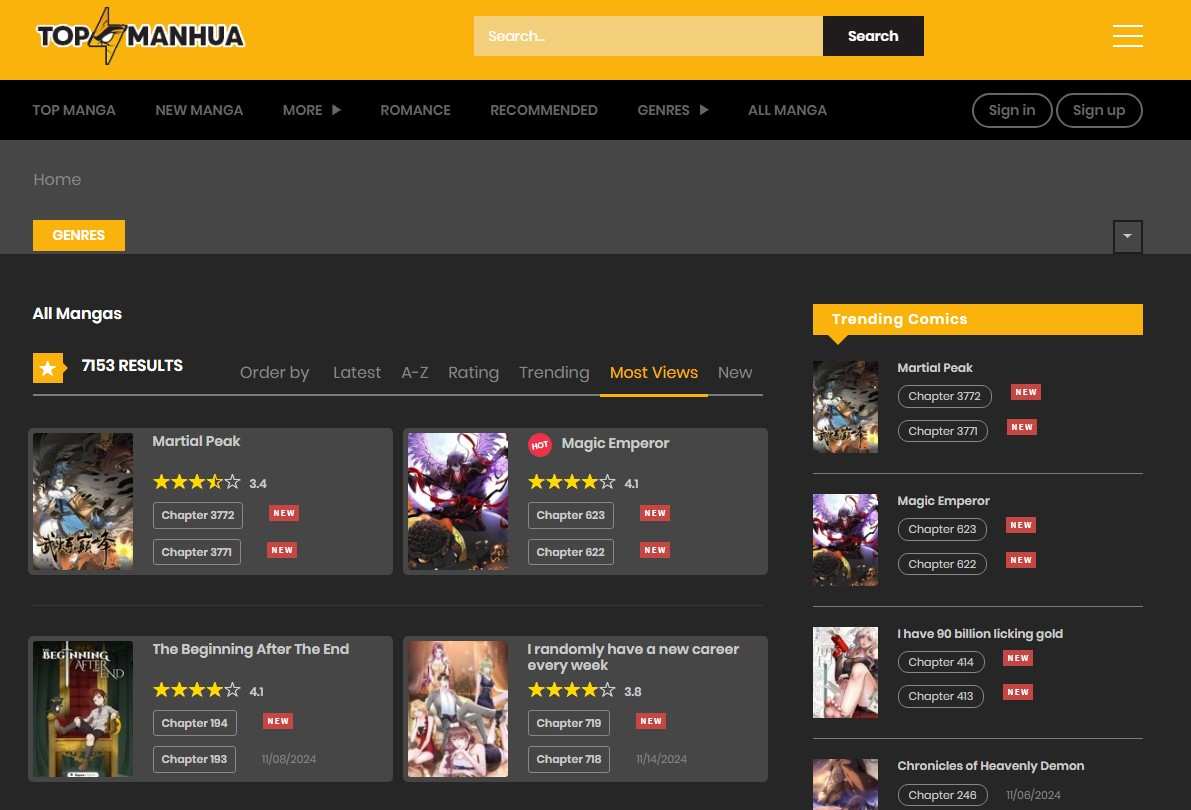Open Chapter 719 button
The width and height of the screenshot is (1191, 810).
point(569,723)
